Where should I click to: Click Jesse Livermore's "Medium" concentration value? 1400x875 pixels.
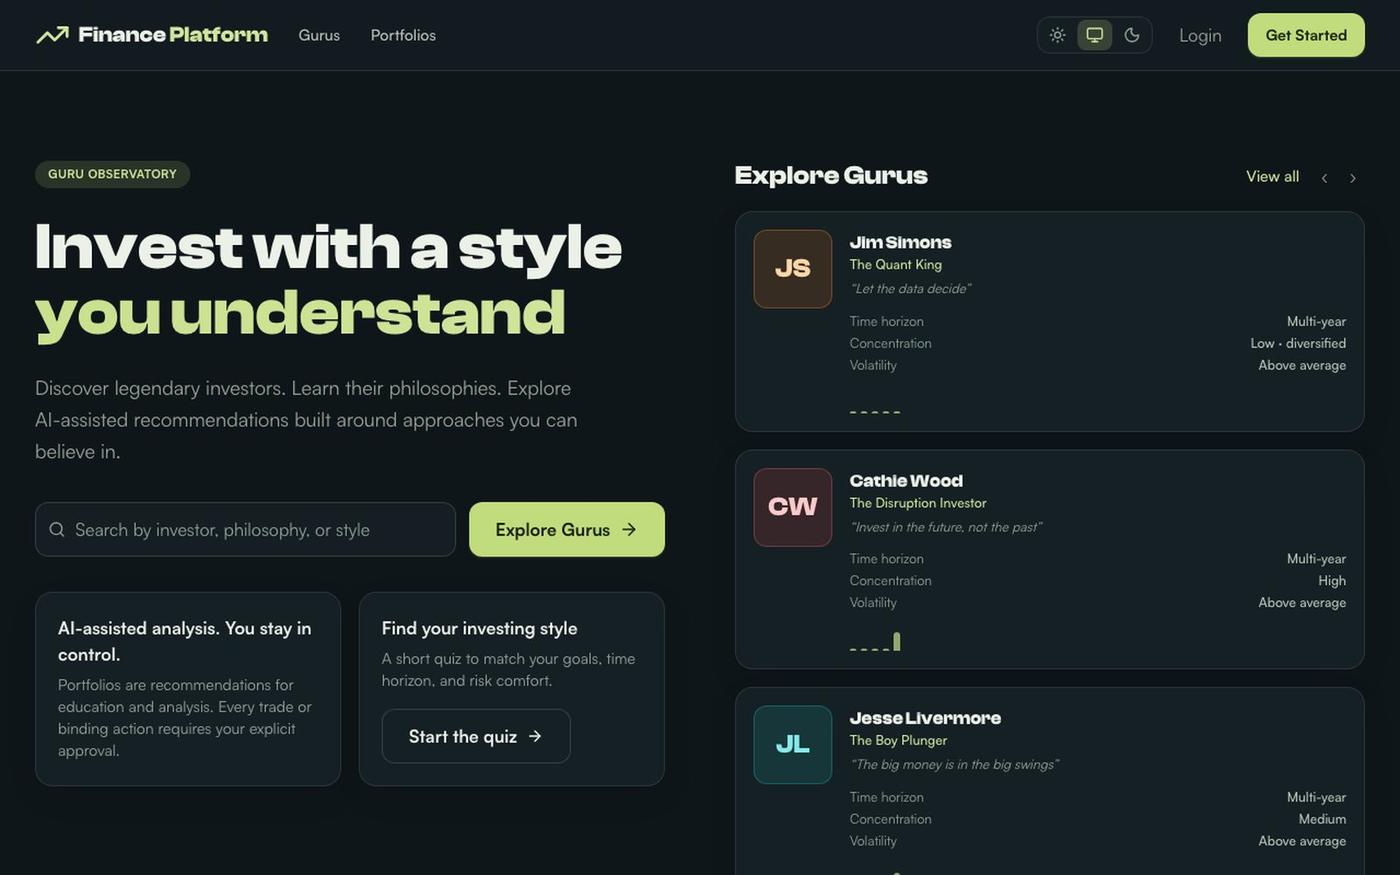click(x=1322, y=819)
